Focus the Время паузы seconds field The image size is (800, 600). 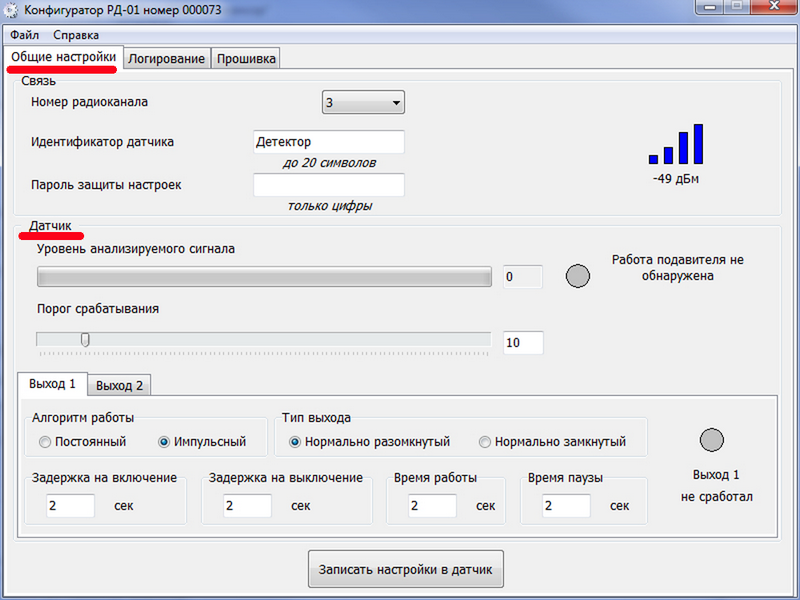coord(566,506)
